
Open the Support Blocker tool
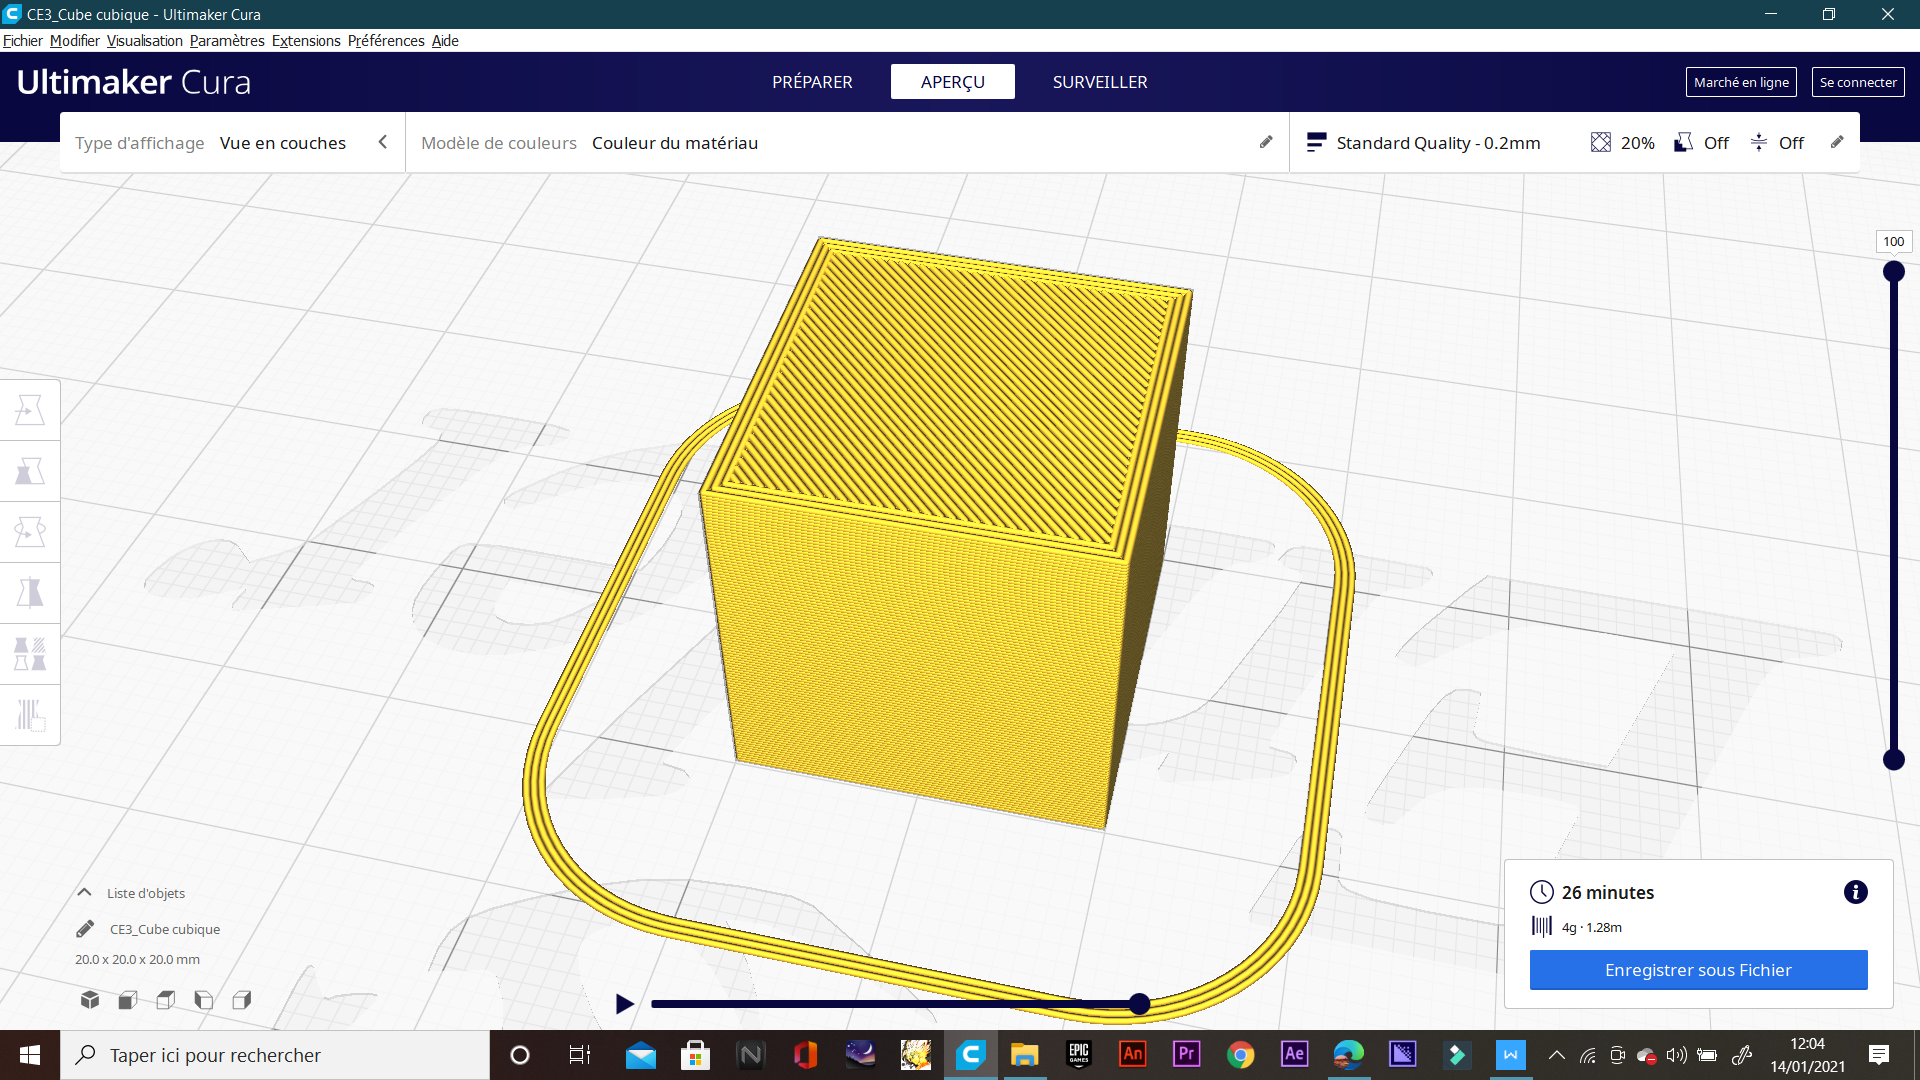(30, 715)
